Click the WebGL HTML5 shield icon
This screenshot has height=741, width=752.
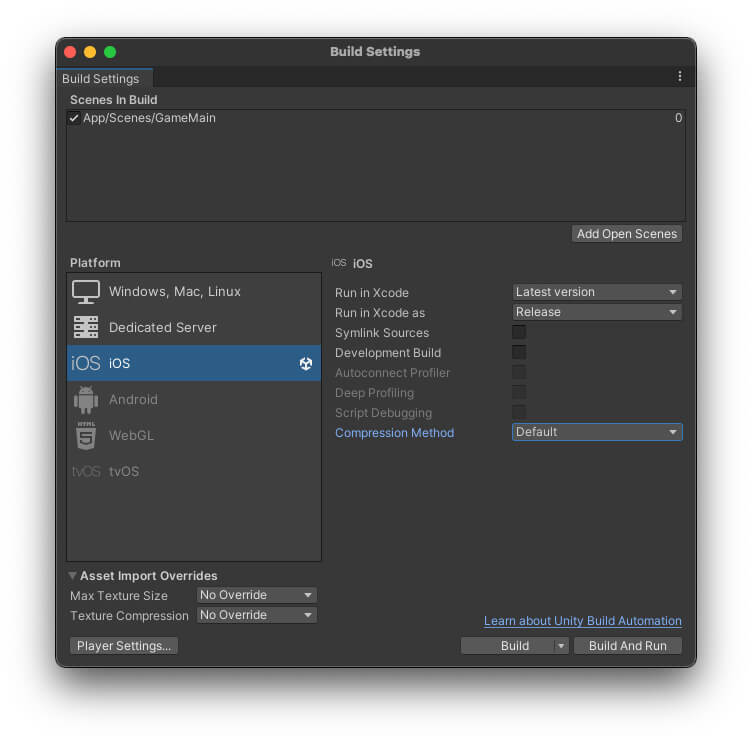click(x=86, y=435)
